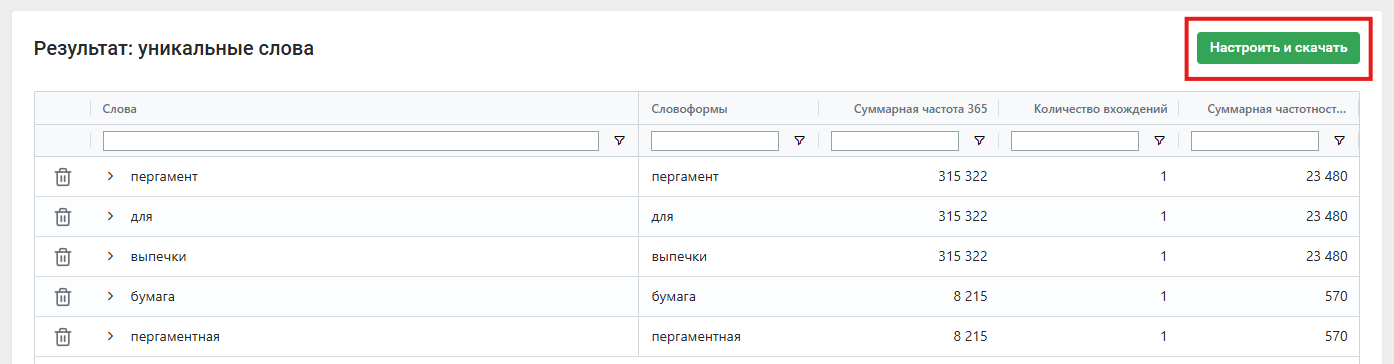This screenshot has height=364, width=1394.
Task: Click filter icon for Суммарная частота 365
Action: tap(979, 141)
